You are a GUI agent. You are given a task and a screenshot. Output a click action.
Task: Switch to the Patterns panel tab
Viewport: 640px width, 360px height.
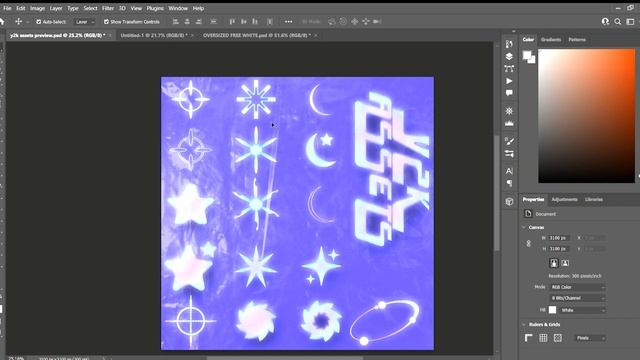(577, 40)
